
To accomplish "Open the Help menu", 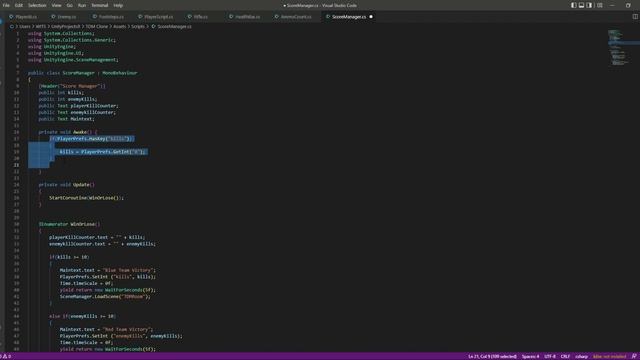I will click(x=118, y=5).
